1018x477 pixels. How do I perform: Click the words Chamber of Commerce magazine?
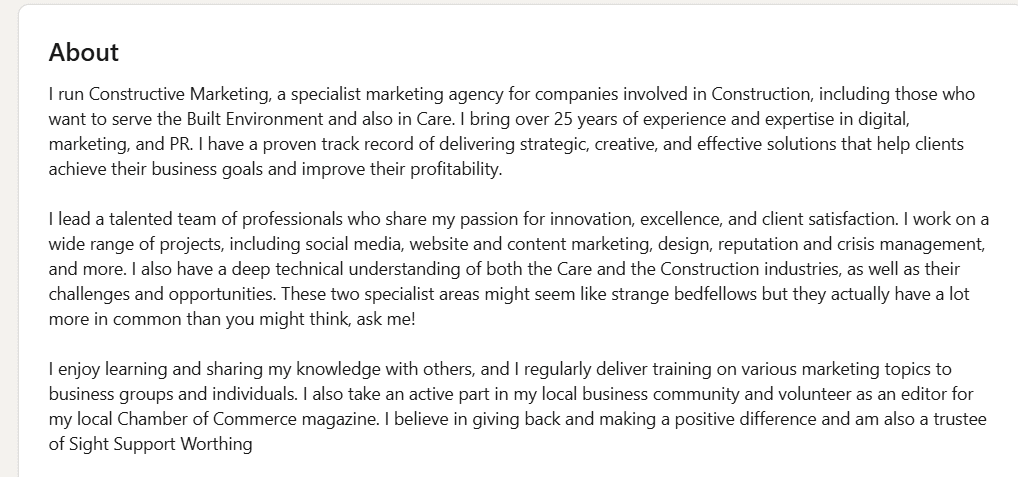(x=247, y=420)
